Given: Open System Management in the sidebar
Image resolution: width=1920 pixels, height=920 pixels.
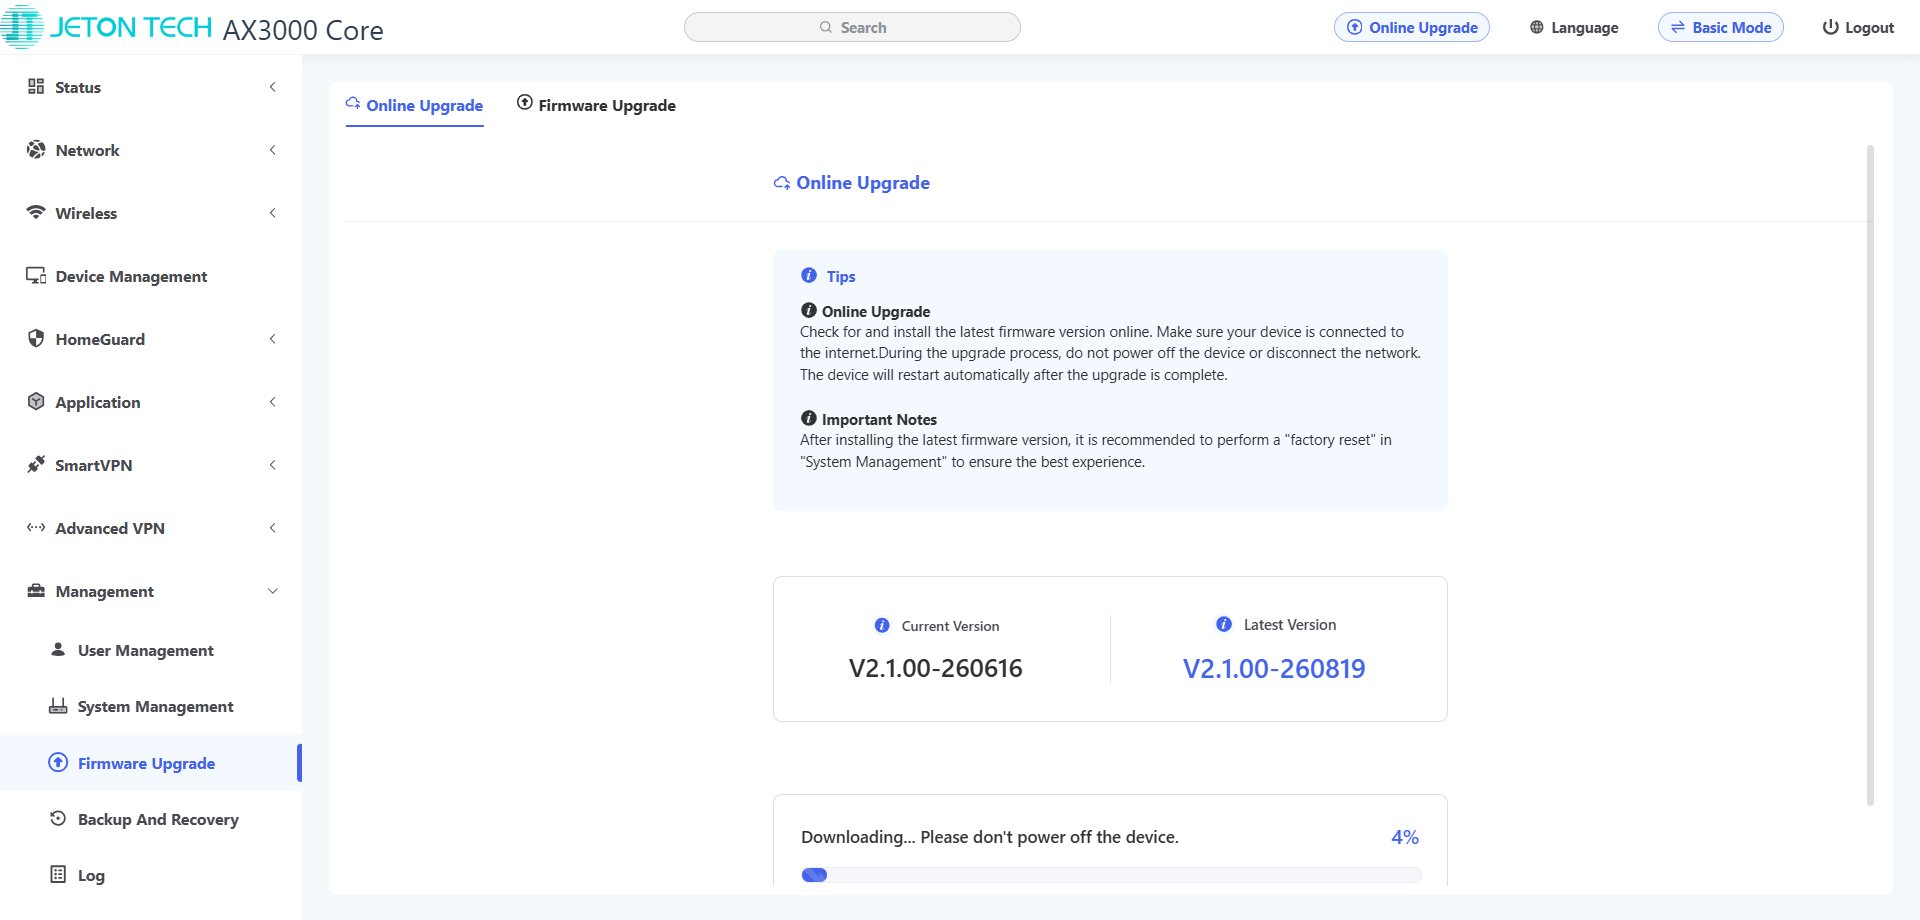Looking at the screenshot, I should coord(150,706).
